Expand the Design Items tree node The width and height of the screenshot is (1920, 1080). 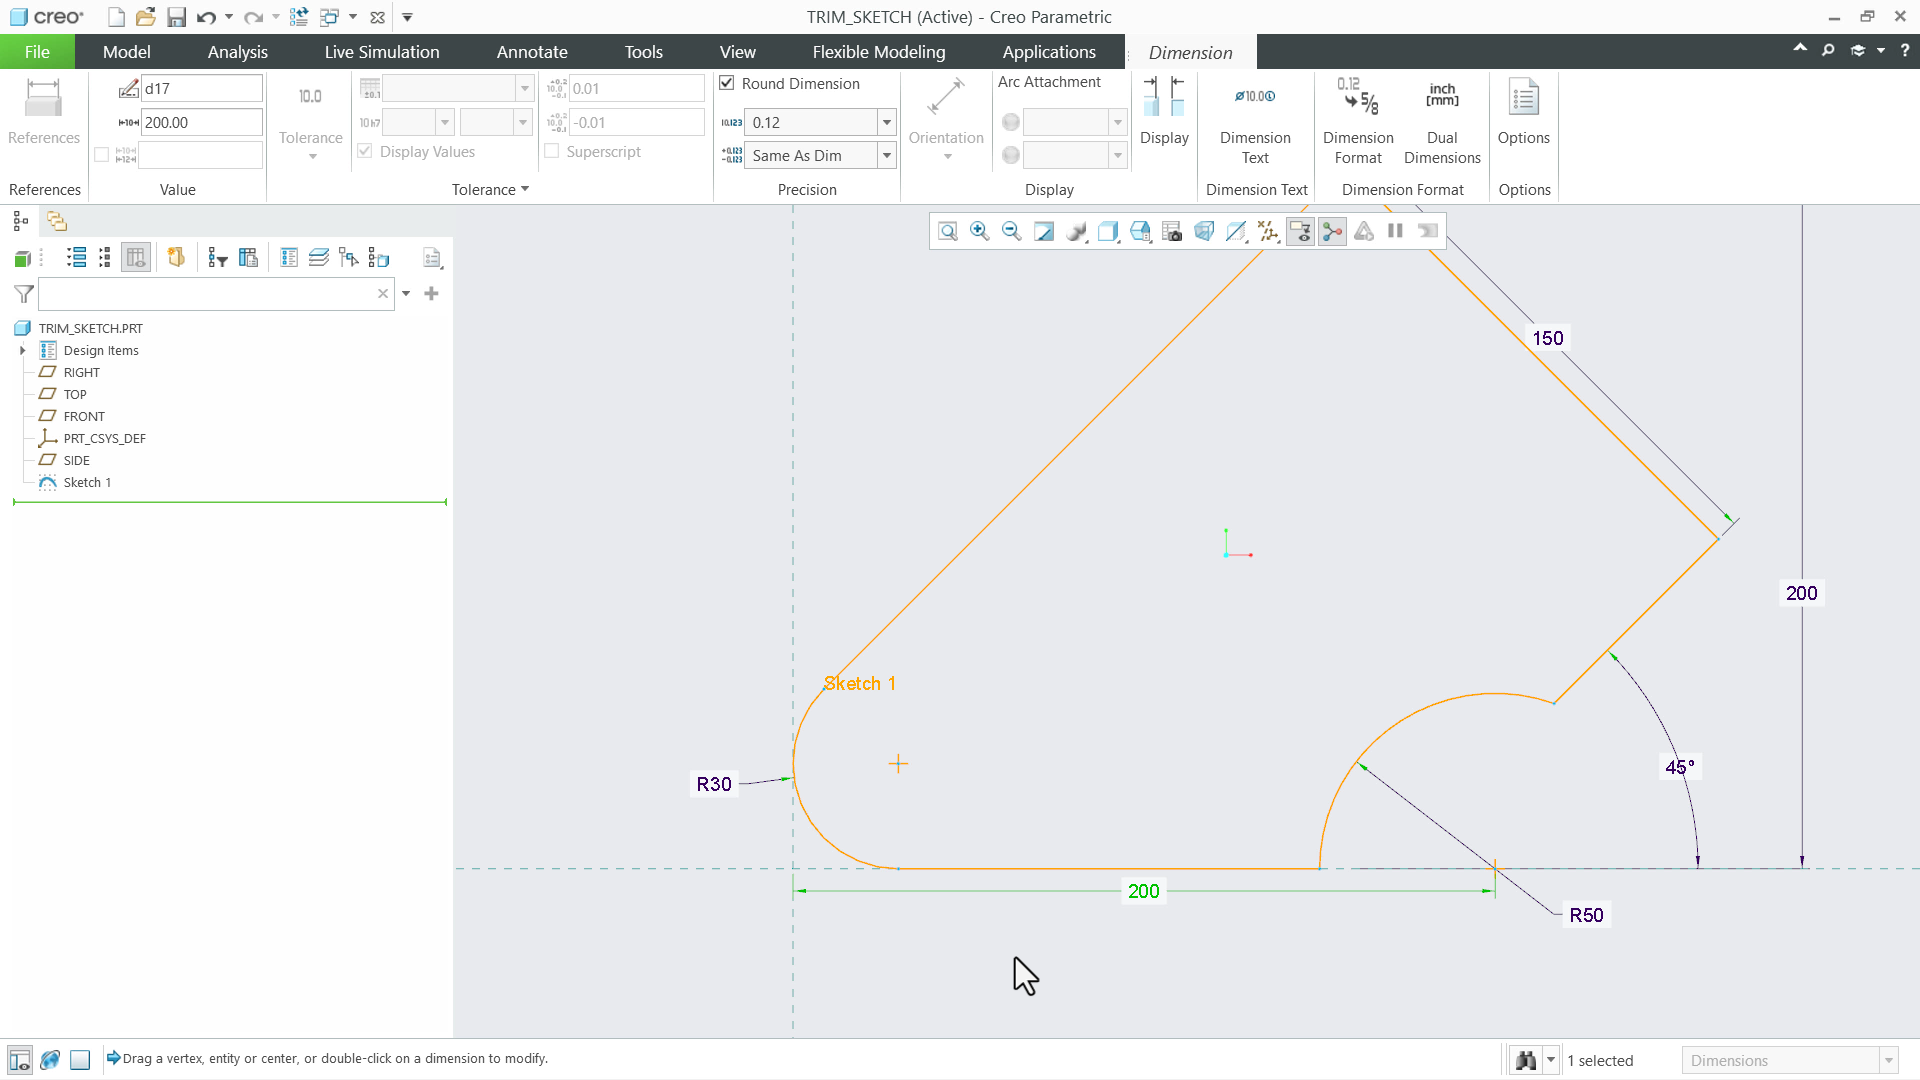[23, 350]
